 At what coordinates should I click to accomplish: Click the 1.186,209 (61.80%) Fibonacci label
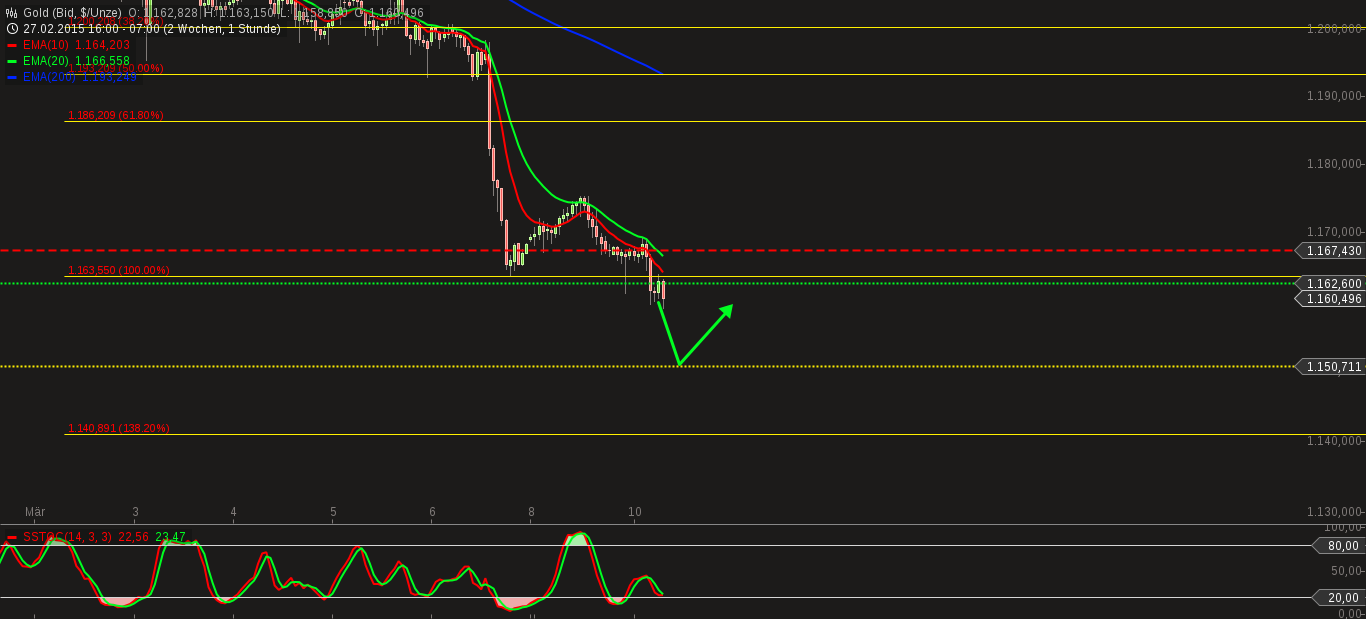pos(116,115)
